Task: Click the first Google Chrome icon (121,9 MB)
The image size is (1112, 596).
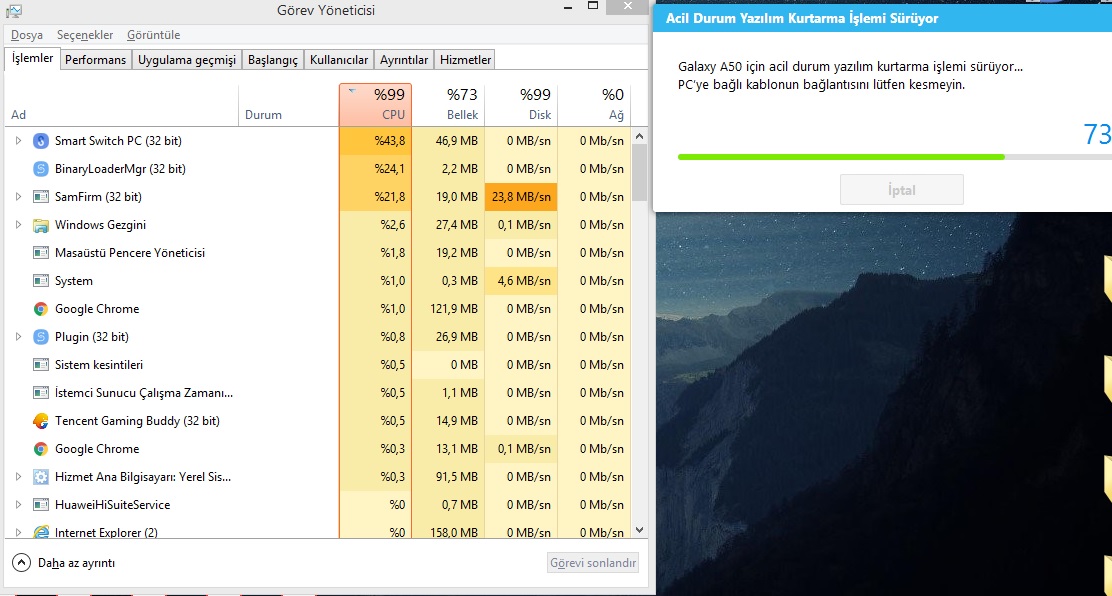Action: coord(41,309)
